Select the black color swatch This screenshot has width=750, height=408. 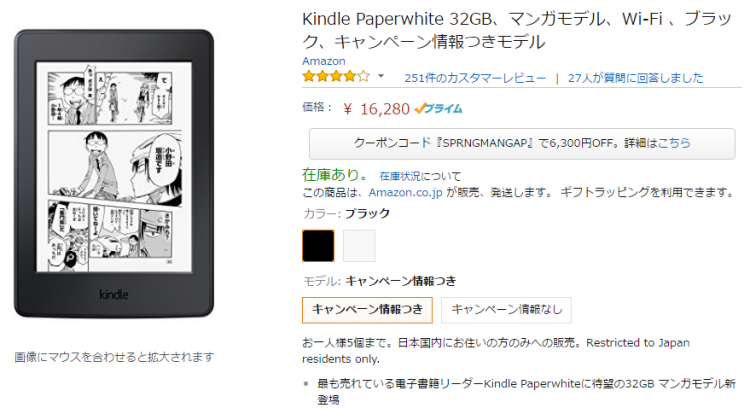pos(318,246)
